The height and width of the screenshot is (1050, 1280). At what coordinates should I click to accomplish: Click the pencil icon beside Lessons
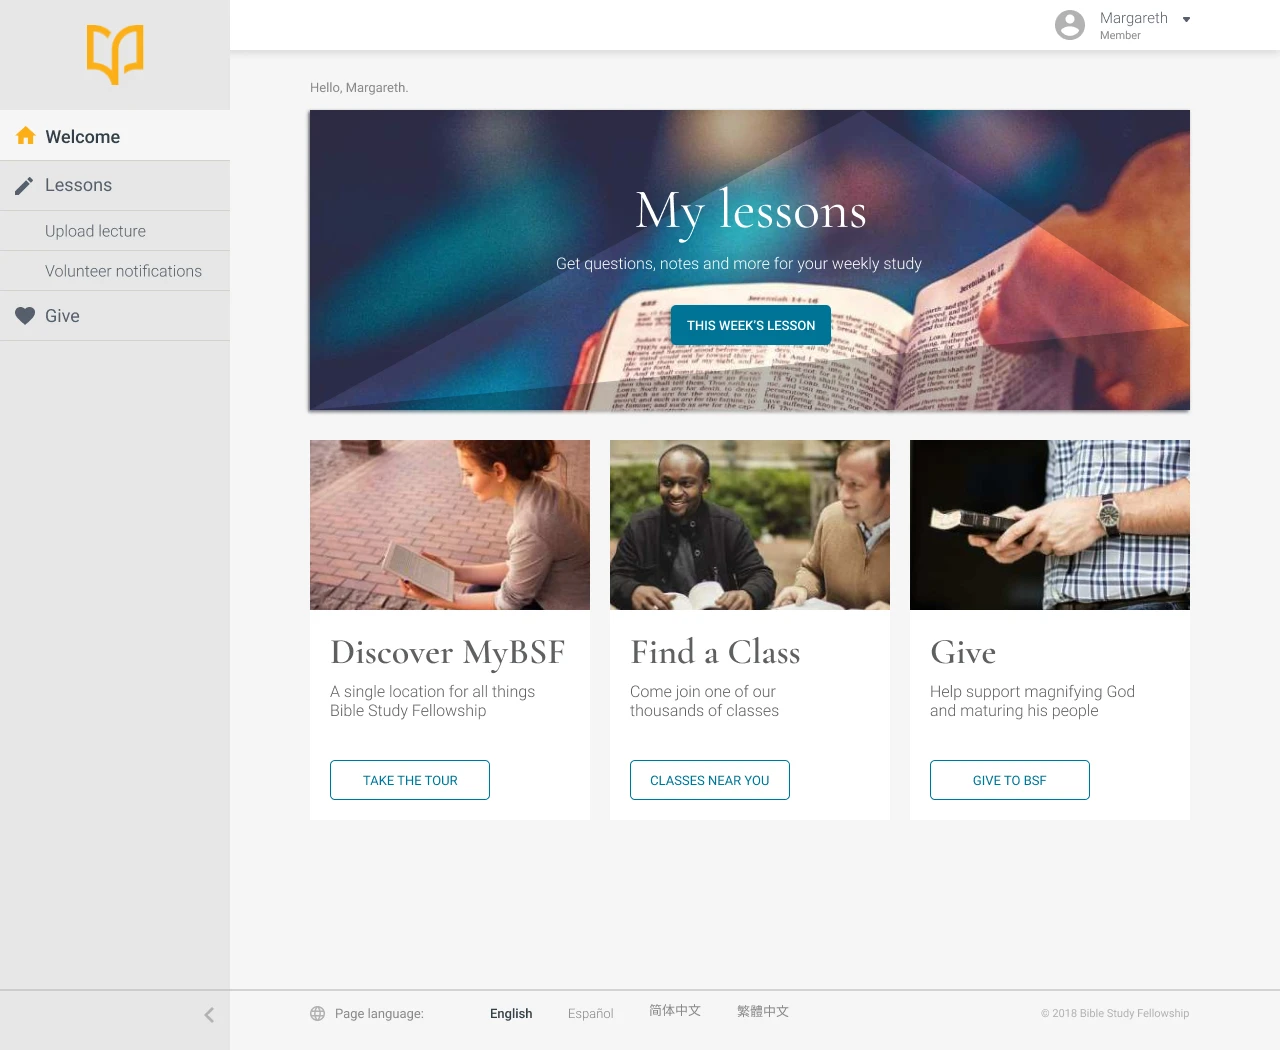[24, 186]
